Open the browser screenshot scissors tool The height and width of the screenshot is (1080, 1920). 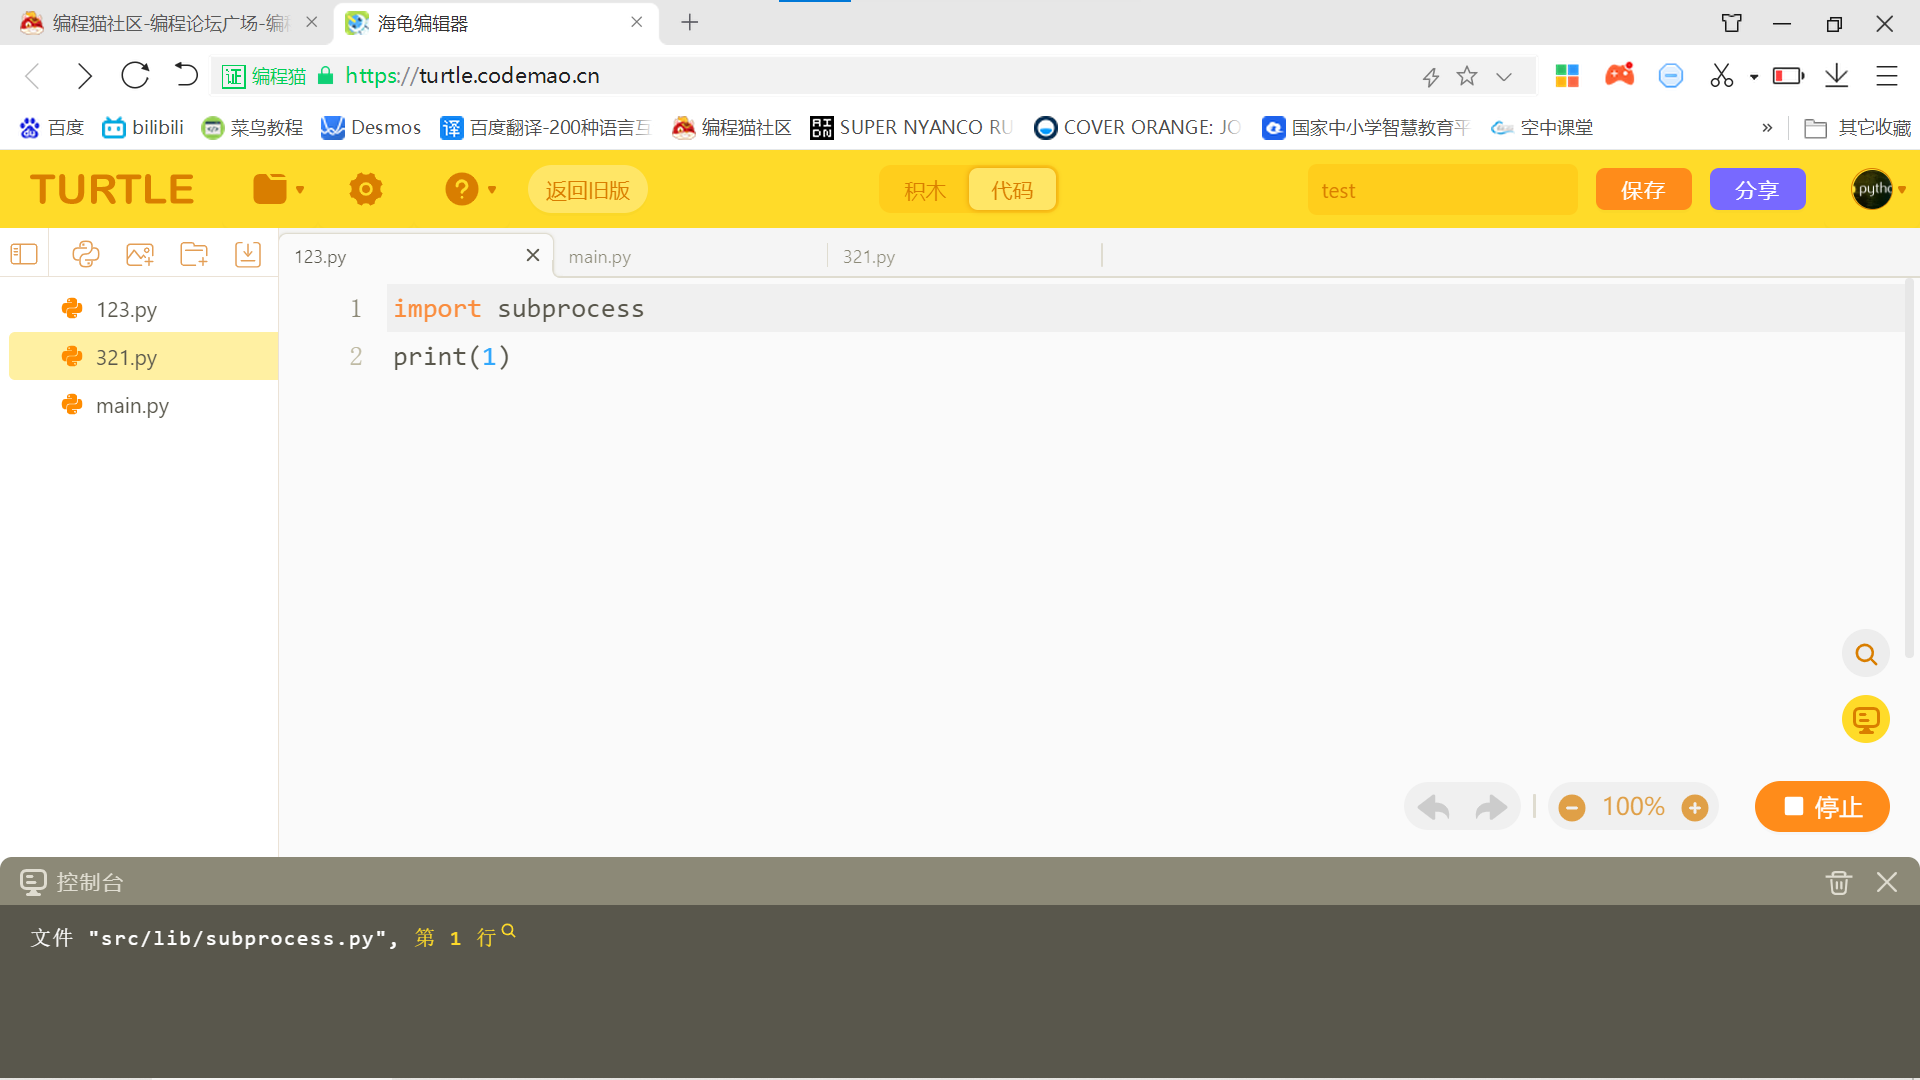pyautogui.click(x=1721, y=76)
